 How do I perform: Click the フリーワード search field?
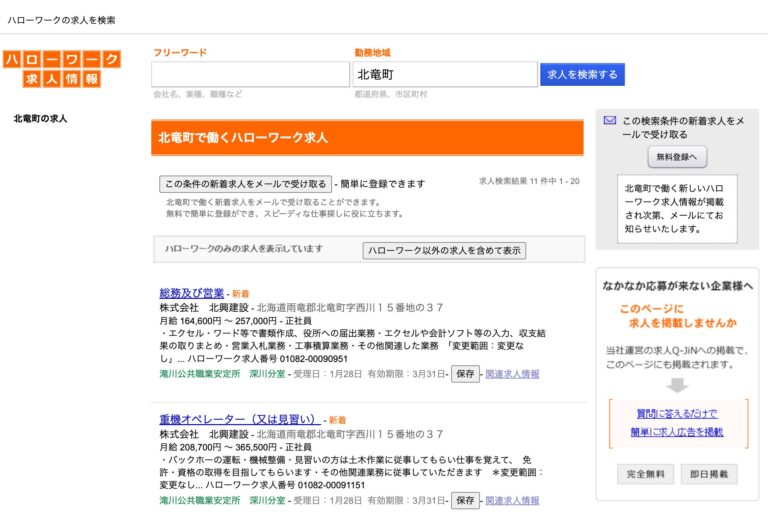coord(250,75)
